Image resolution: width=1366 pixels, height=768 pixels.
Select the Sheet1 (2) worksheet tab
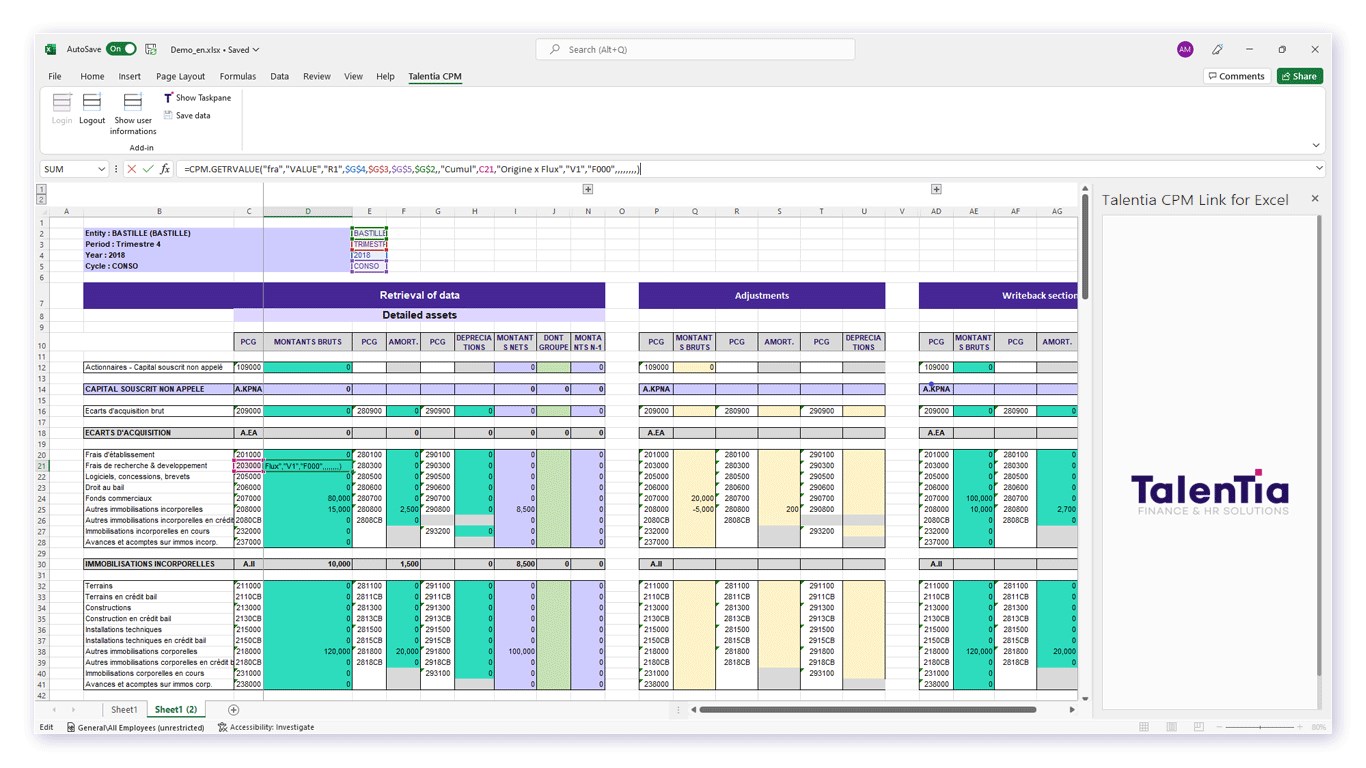[176, 709]
